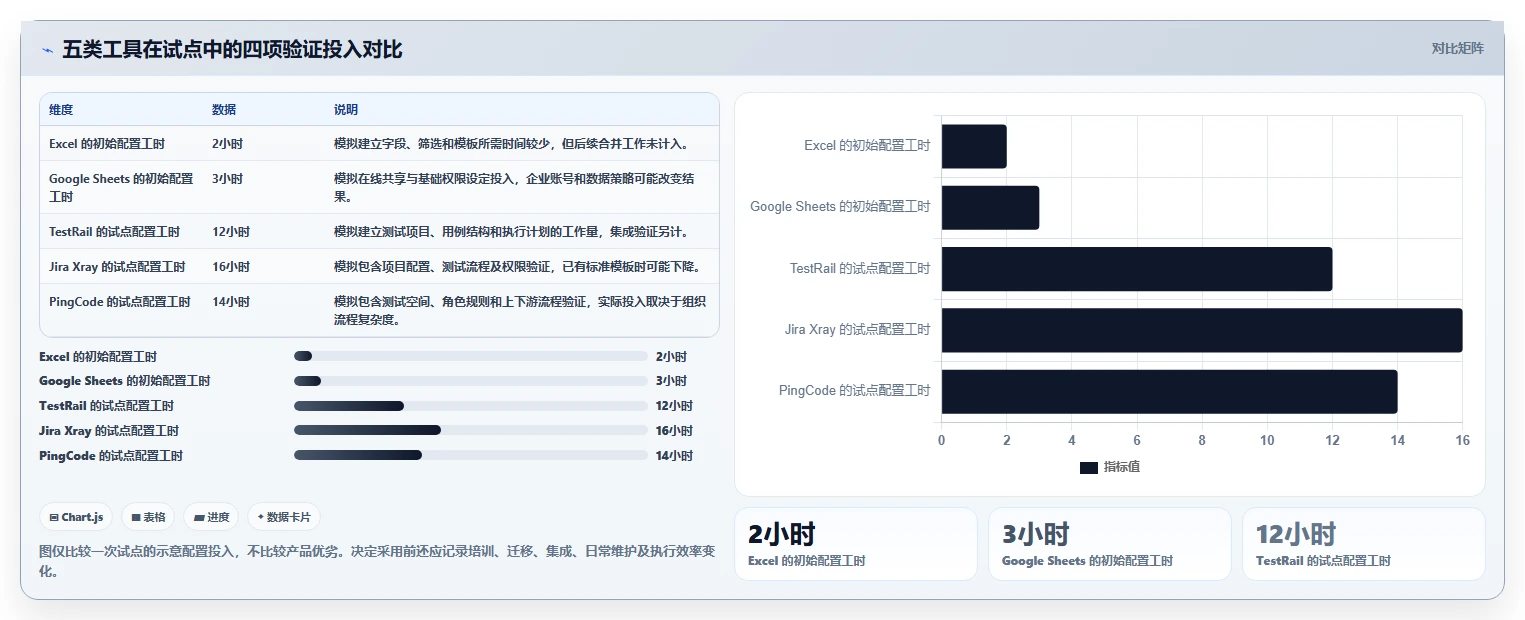Click the x-axis tick label 16
This screenshot has height=620, width=1525.
[1462, 441]
